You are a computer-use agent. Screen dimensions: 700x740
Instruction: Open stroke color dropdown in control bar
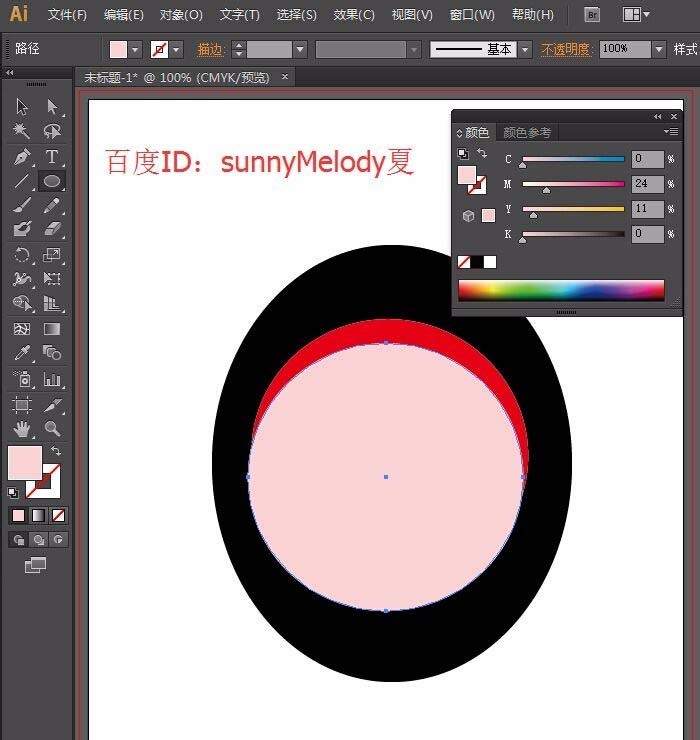click(x=176, y=49)
